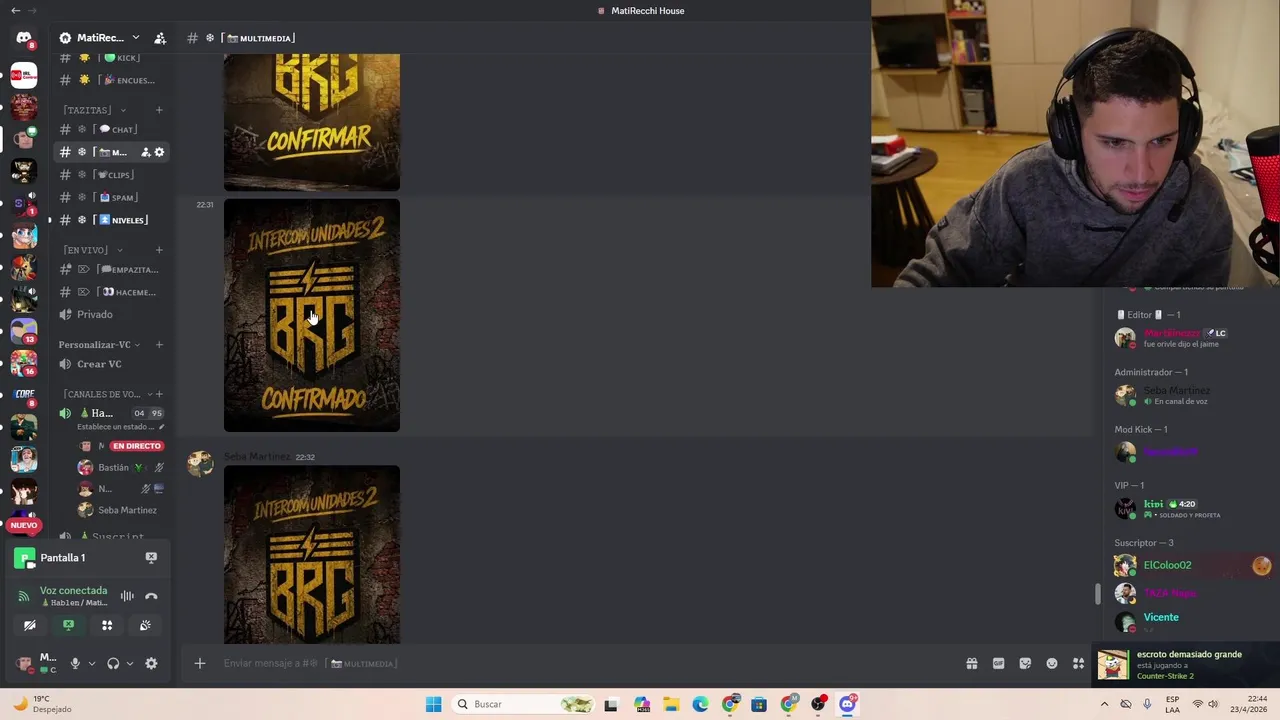
Task: Open GIF picker
Action: (998, 663)
